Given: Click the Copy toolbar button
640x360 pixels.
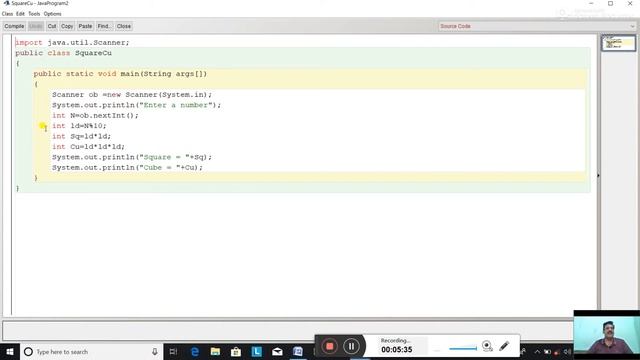Looking at the screenshot, I should 67,26.
